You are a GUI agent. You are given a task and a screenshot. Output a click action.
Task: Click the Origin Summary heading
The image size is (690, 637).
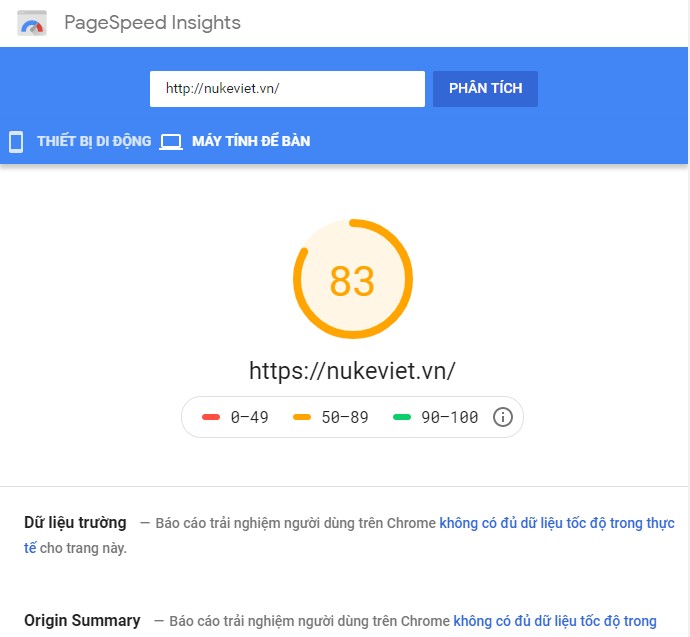click(x=82, y=620)
